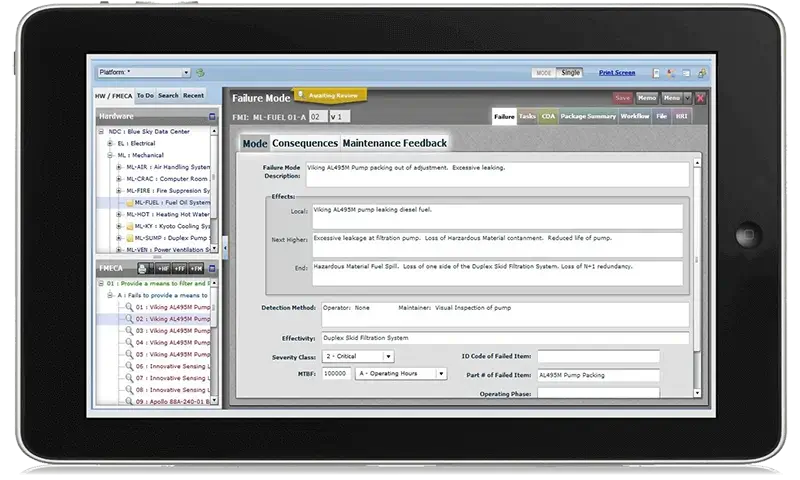Click folder icon of ML-SUMP : Duplex Pump
The height and width of the screenshot is (480, 800).
click(x=130, y=238)
